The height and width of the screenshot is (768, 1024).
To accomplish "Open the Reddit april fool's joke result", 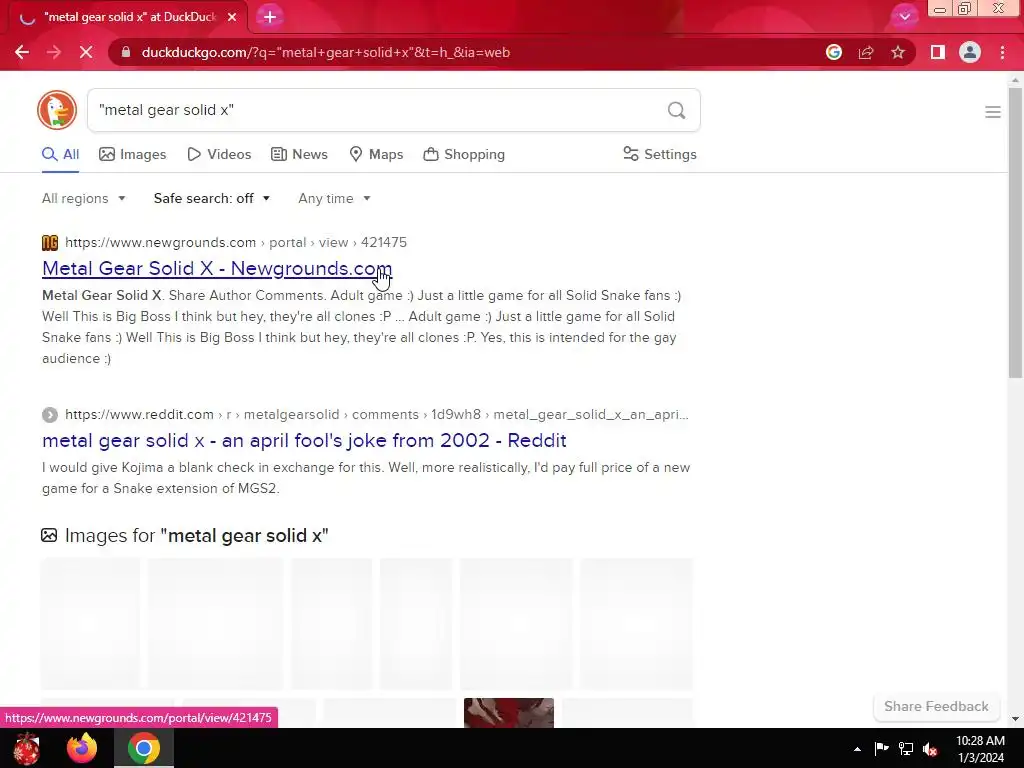I will click(304, 440).
